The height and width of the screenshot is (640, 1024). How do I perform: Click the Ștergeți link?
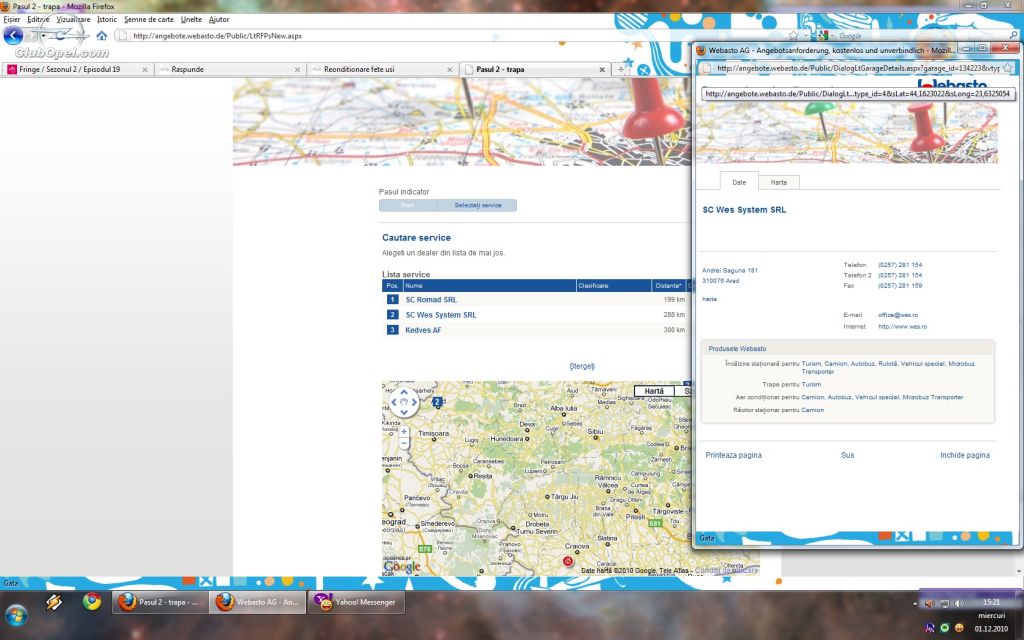tap(582, 366)
